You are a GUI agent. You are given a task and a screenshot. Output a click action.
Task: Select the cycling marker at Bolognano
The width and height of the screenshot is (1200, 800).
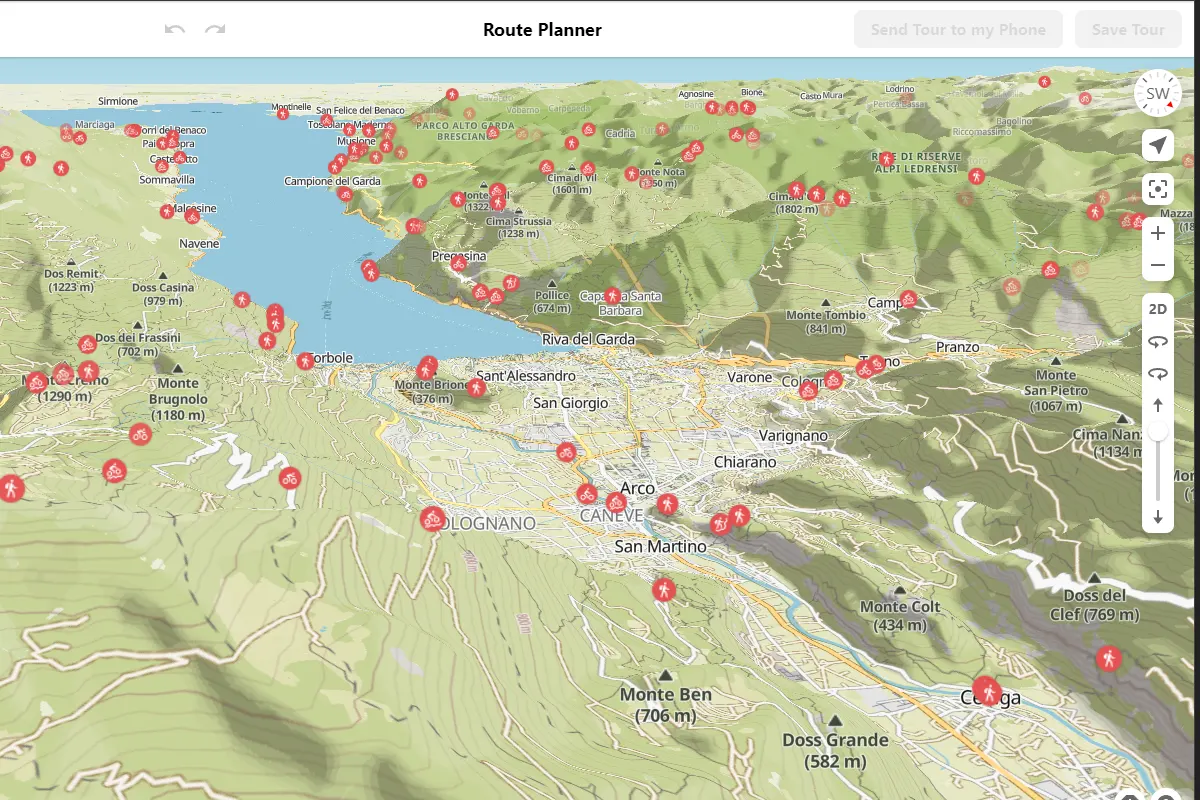433,518
